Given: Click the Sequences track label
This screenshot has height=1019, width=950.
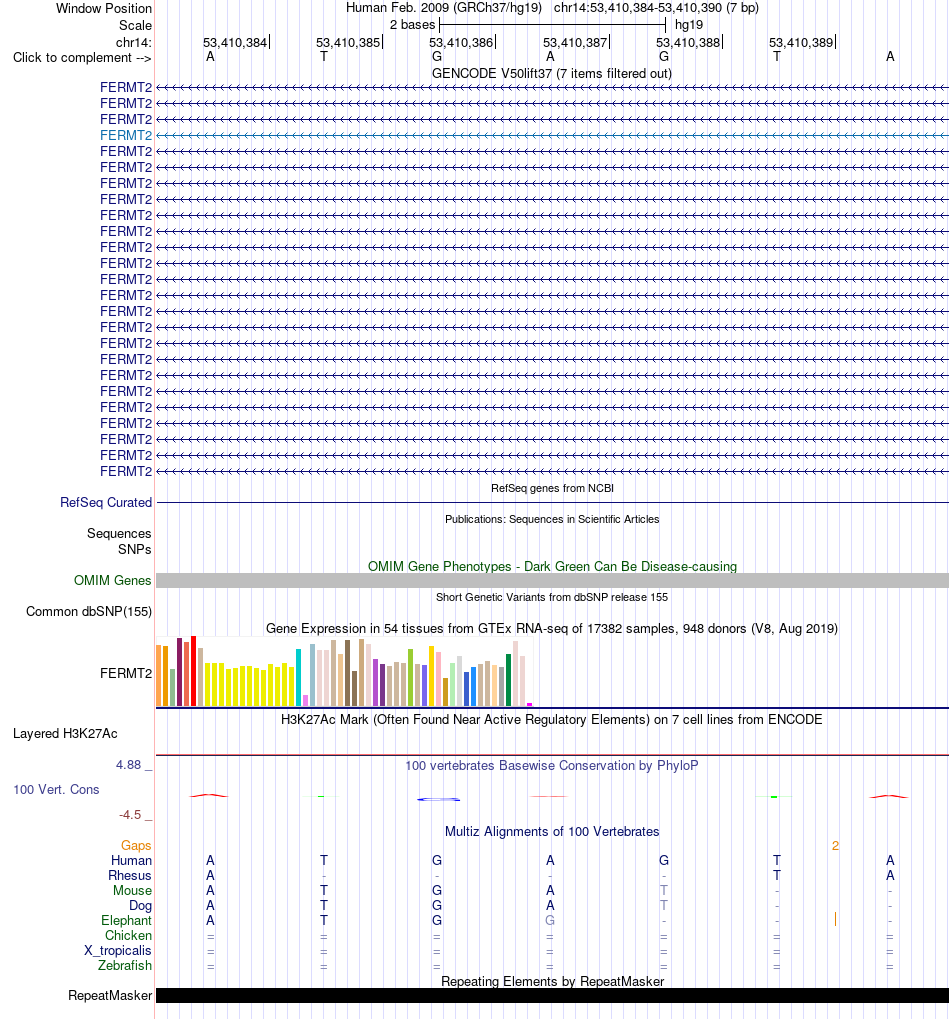Looking at the screenshot, I should (119, 534).
